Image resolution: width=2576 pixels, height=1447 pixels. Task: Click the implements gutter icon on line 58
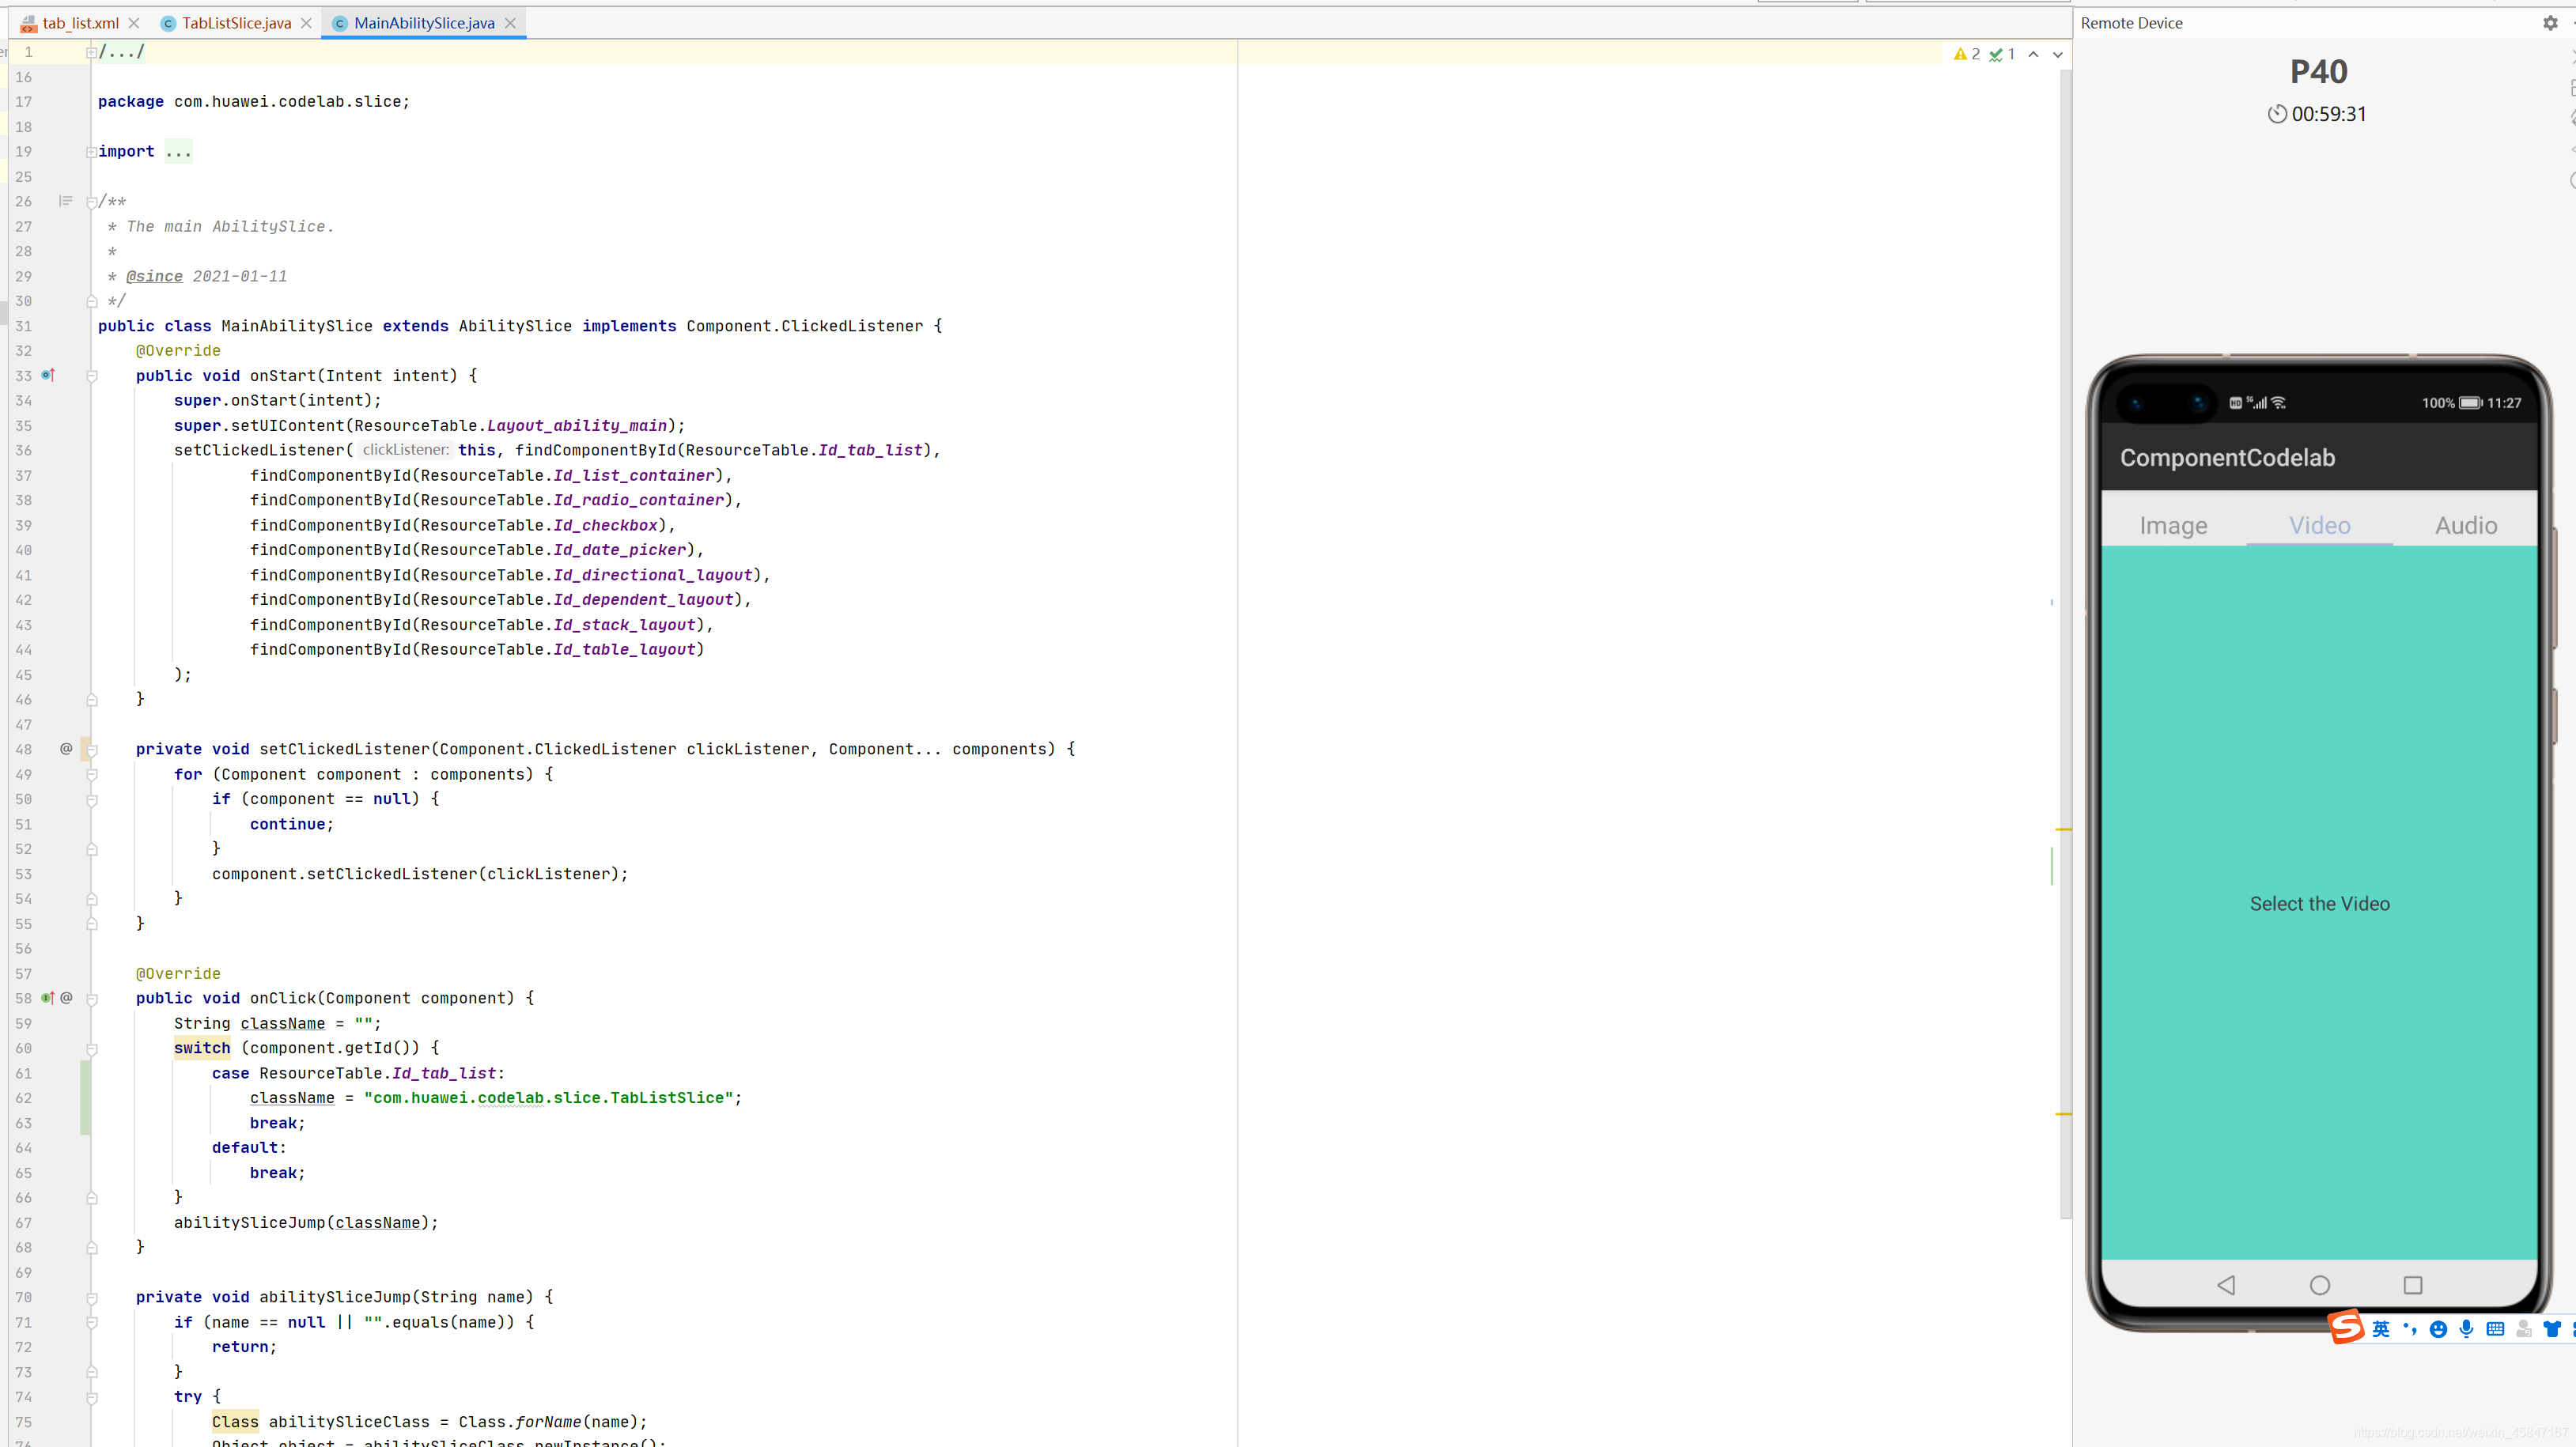point(47,998)
